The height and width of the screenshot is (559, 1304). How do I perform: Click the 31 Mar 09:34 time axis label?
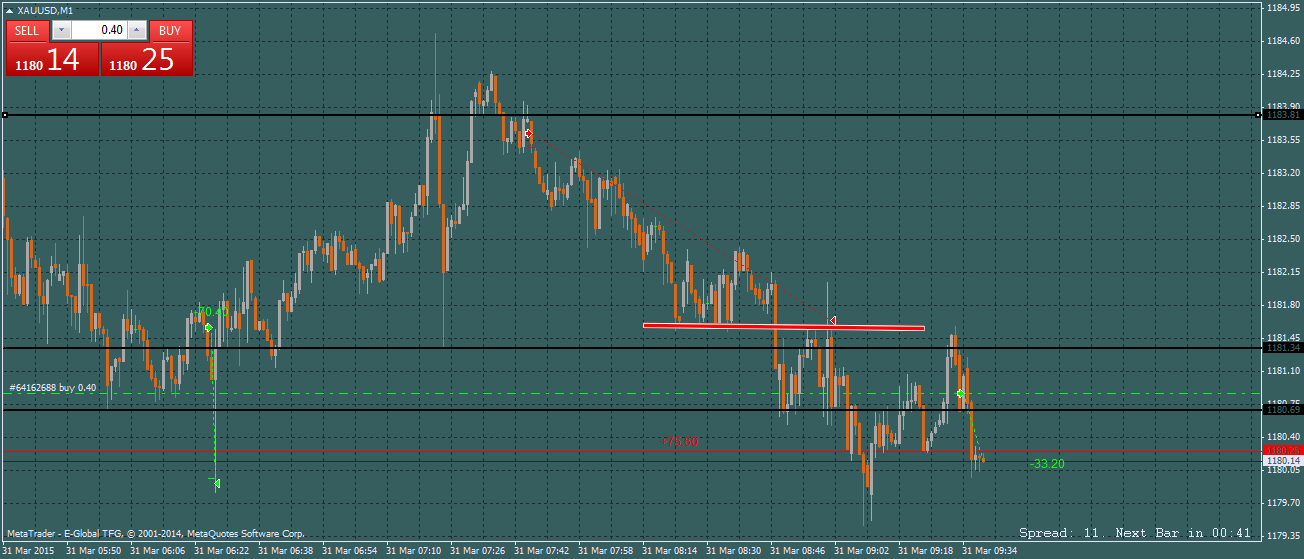(990, 550)
